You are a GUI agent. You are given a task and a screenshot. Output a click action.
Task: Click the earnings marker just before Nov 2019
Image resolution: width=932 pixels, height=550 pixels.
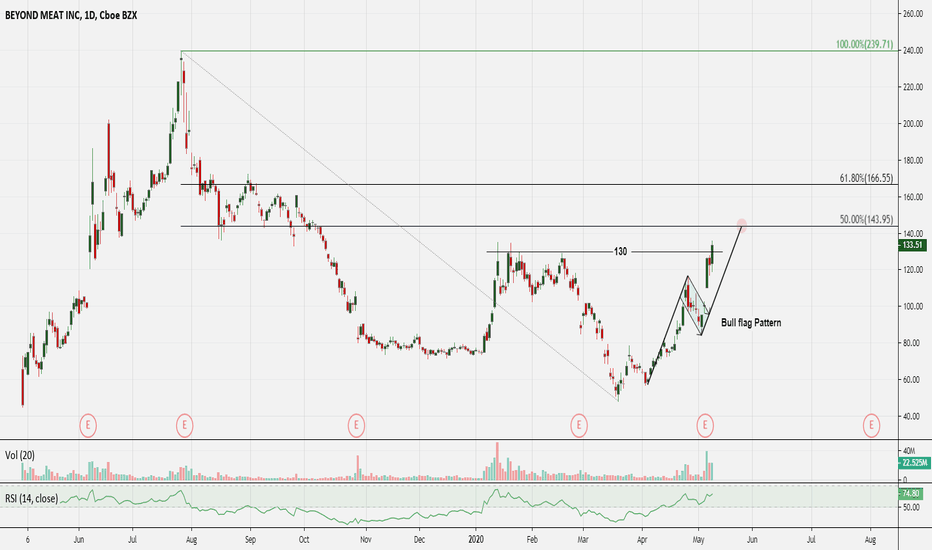point(356,425)
